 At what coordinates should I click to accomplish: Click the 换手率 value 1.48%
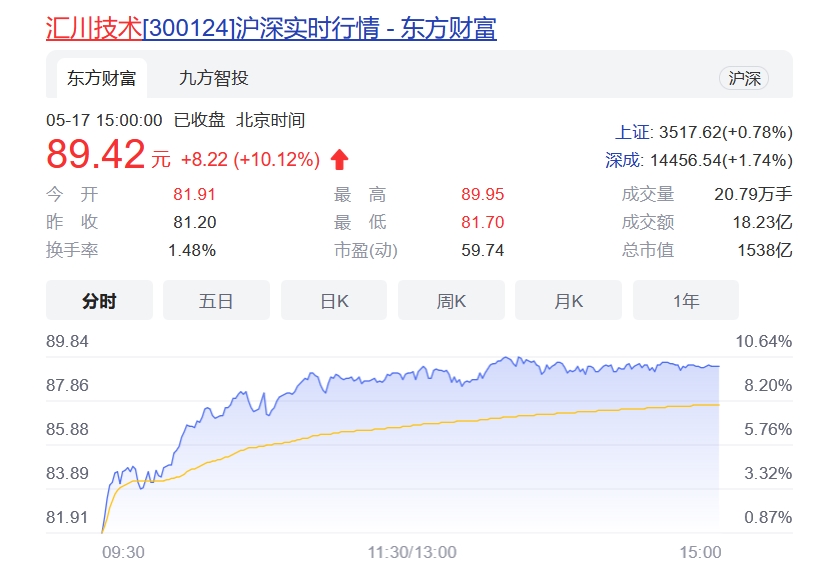(x=192, y=250)
